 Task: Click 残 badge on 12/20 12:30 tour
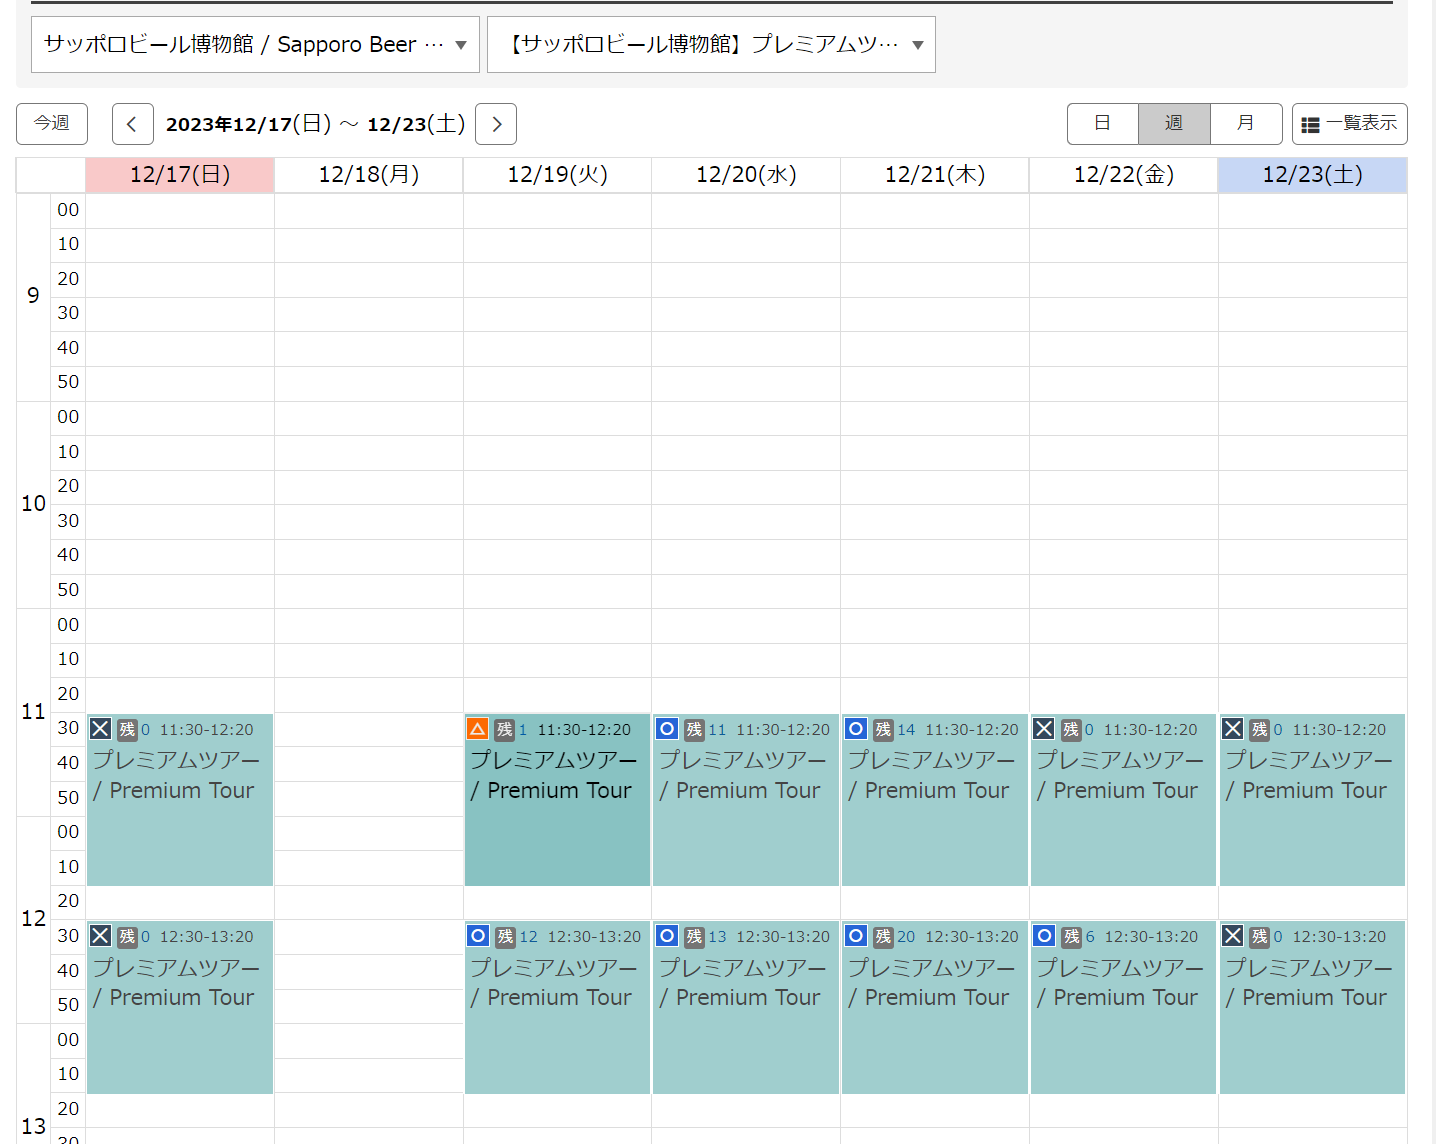click(x=694, y=937)
